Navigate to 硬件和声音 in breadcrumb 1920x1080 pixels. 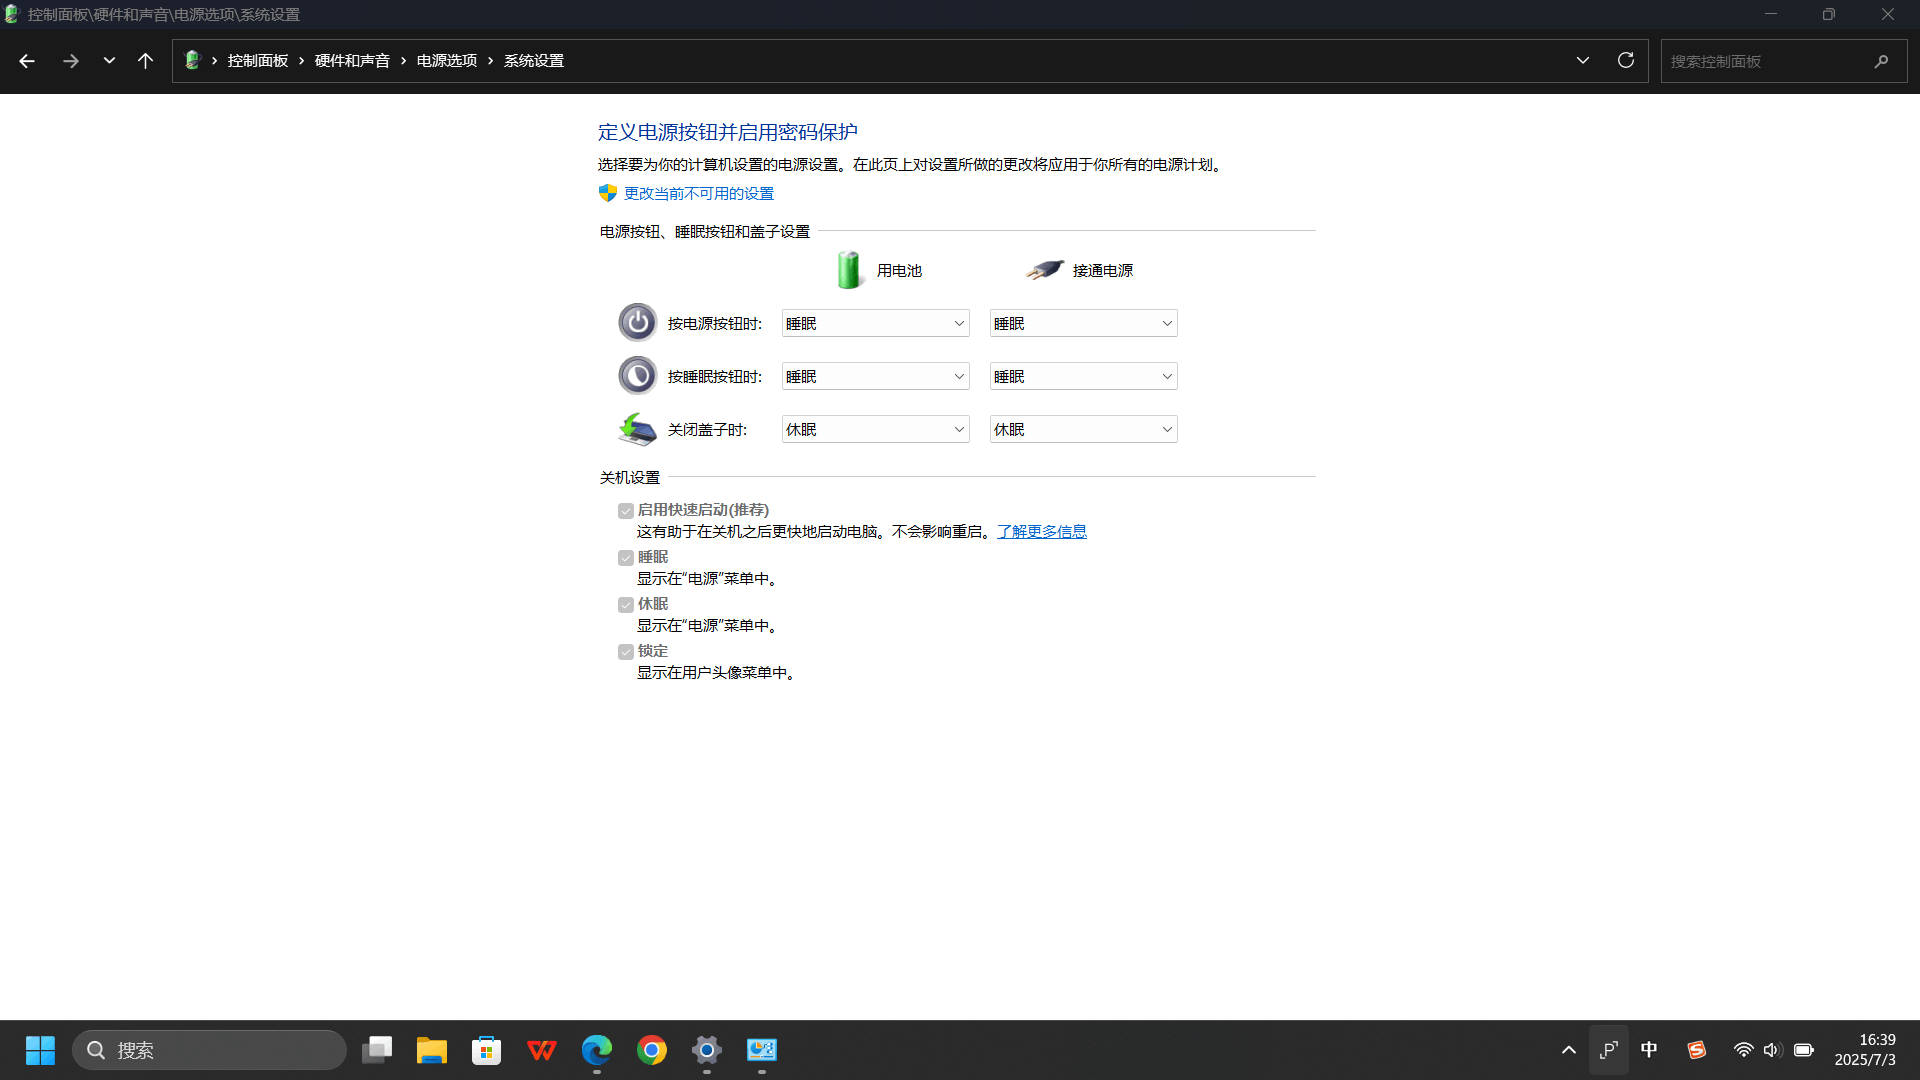(x=352, y=61)
